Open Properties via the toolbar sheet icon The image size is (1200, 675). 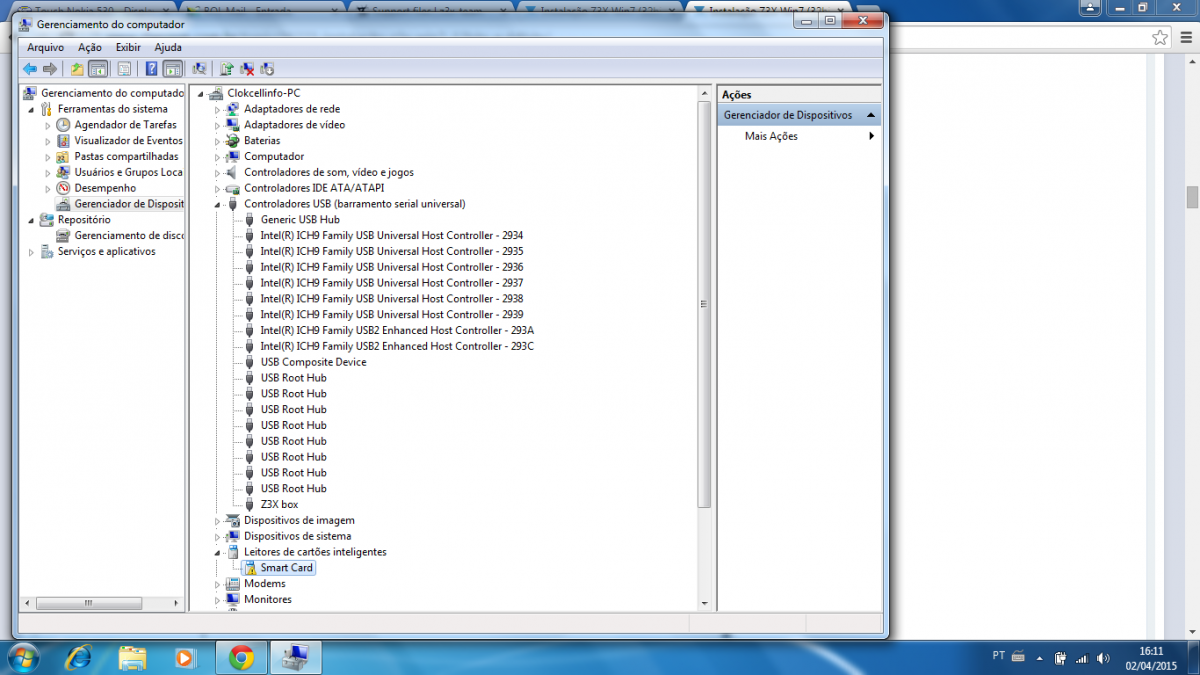pyautogui.click(x=124, y=69)
